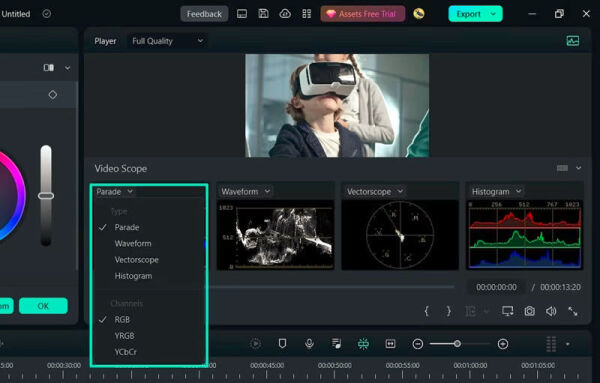Open the Parade scope type dropdown

[114, 191]
